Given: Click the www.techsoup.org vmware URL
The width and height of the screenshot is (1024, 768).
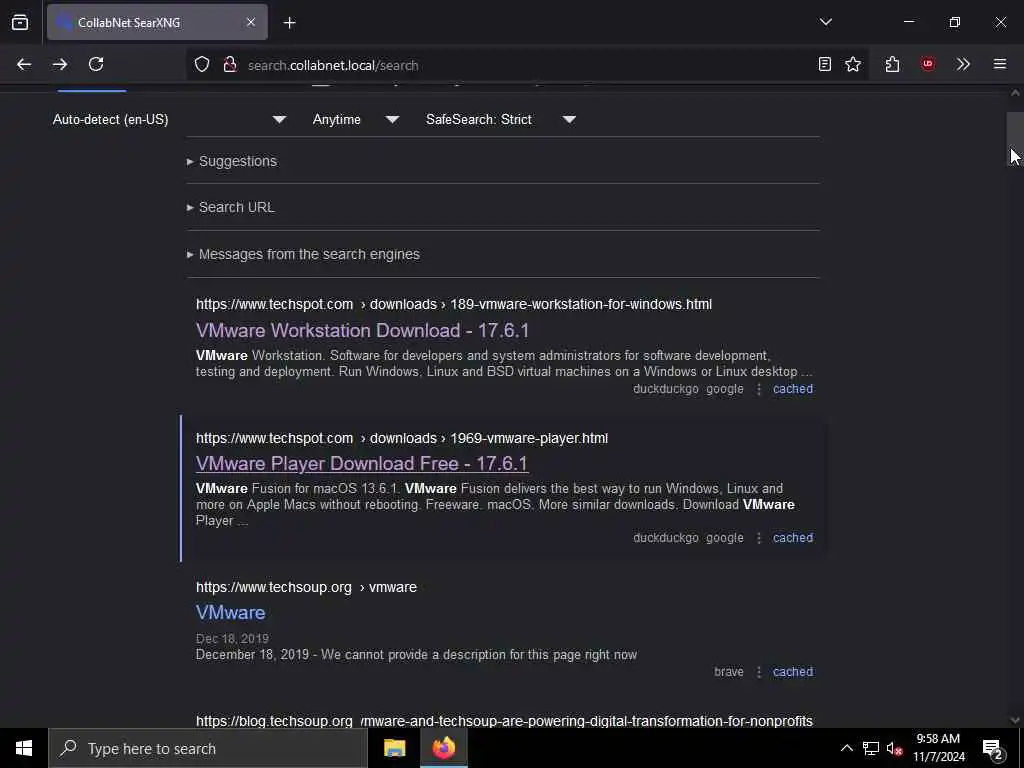Looking at the screenshot, I should [x=306, y=587].
